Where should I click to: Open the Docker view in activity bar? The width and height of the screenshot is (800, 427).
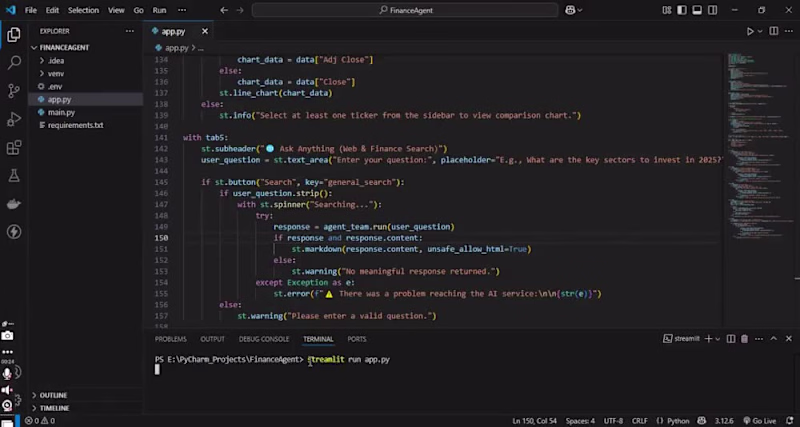click(x=14, y=204)
